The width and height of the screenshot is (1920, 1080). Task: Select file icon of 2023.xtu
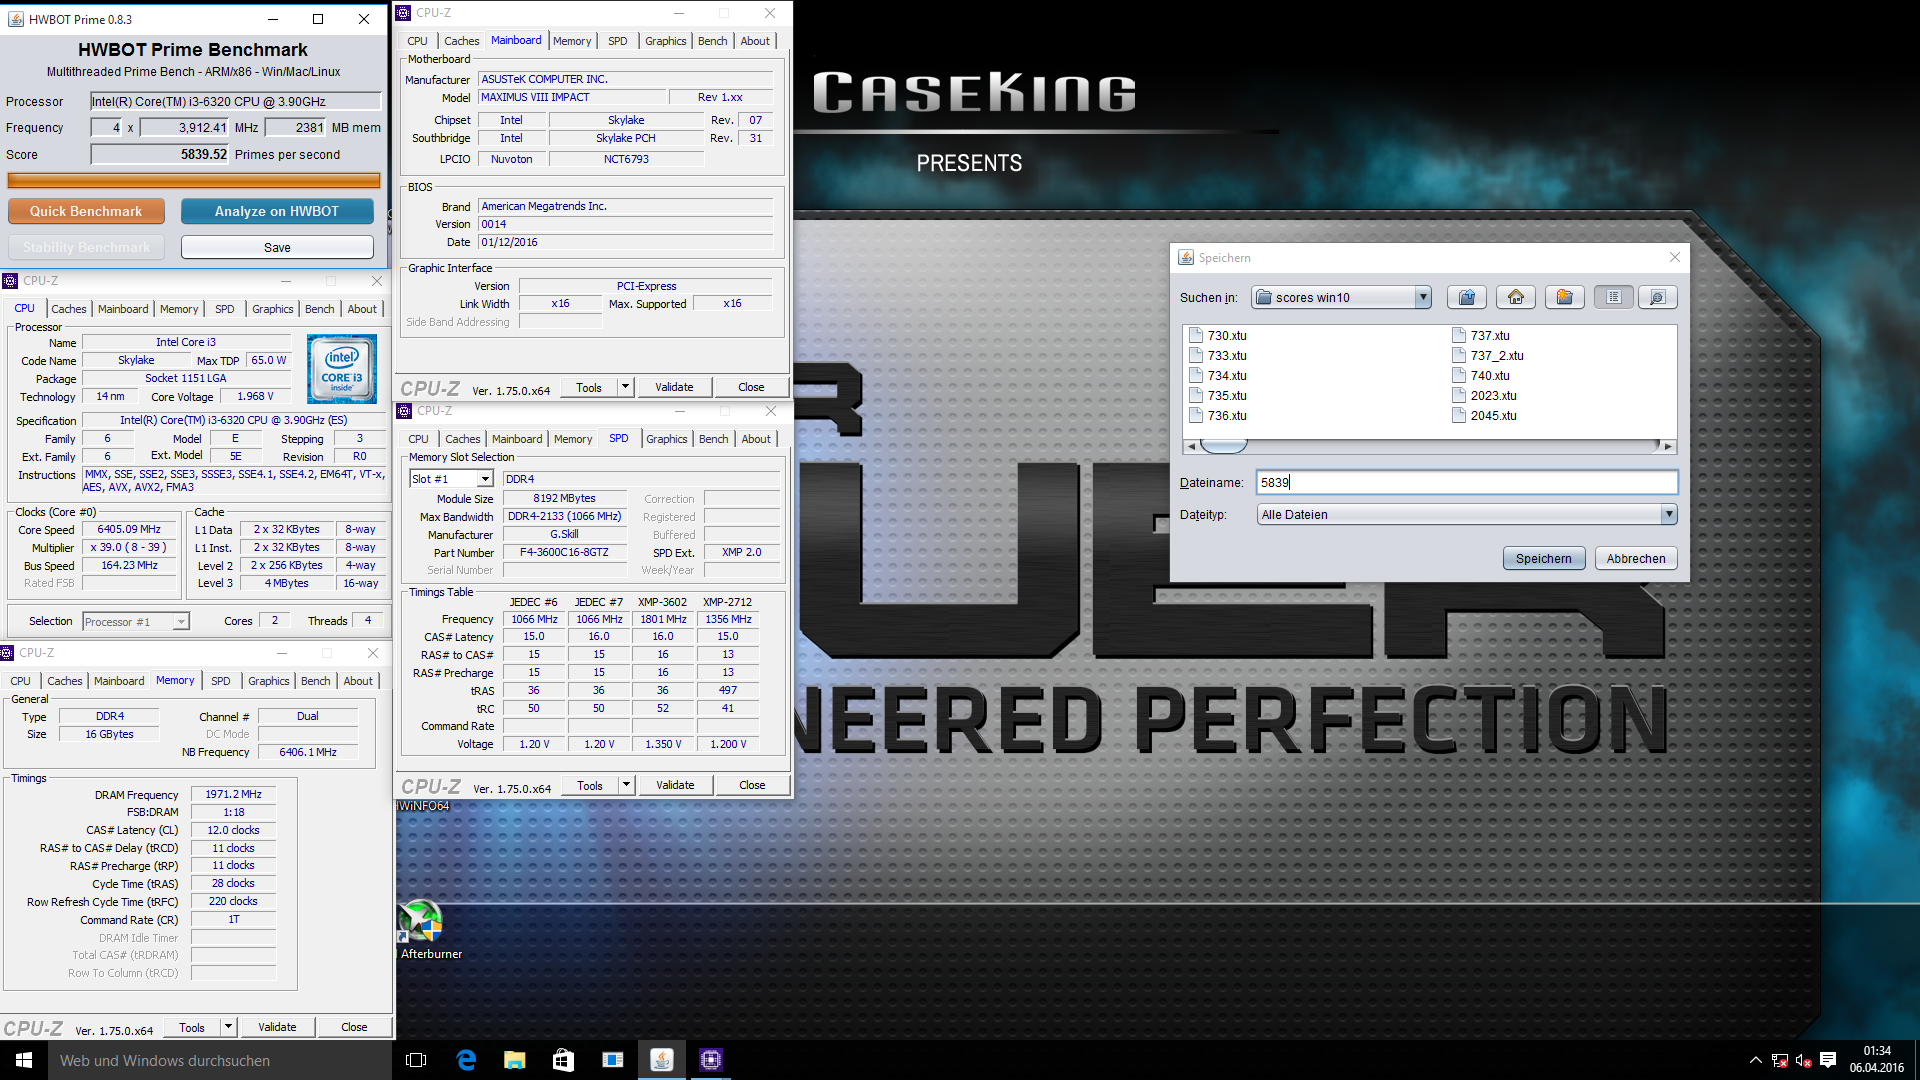pos(1459,396)
